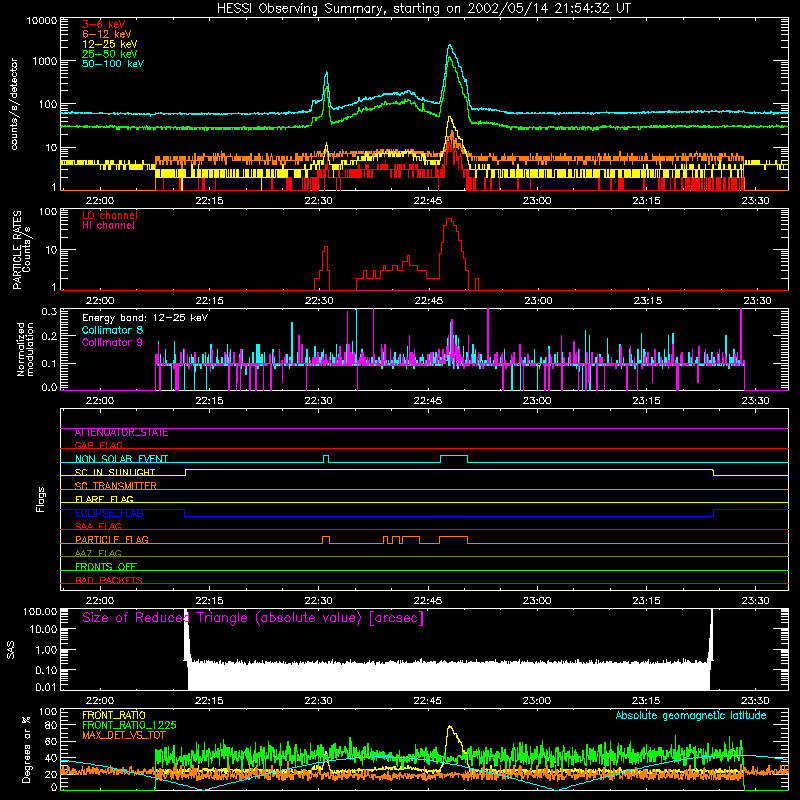The width and height of the screenshot is (800, 800).
Task: Click the counts/s/detector axis label
Action: click(14, 104)
